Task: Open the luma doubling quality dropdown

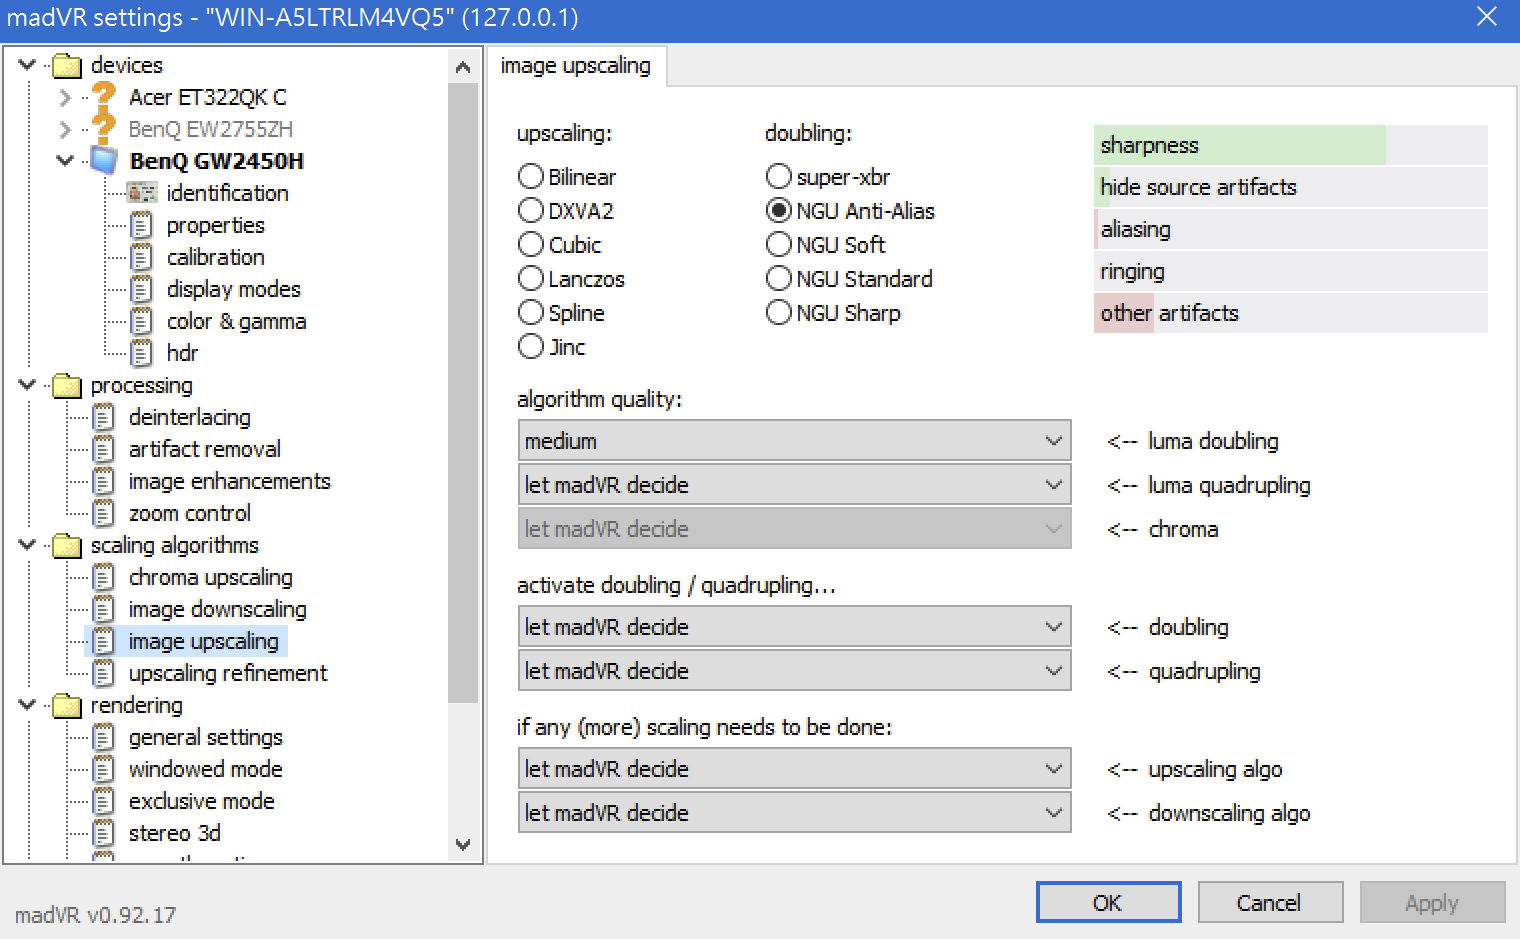Action: pos(794,440)
